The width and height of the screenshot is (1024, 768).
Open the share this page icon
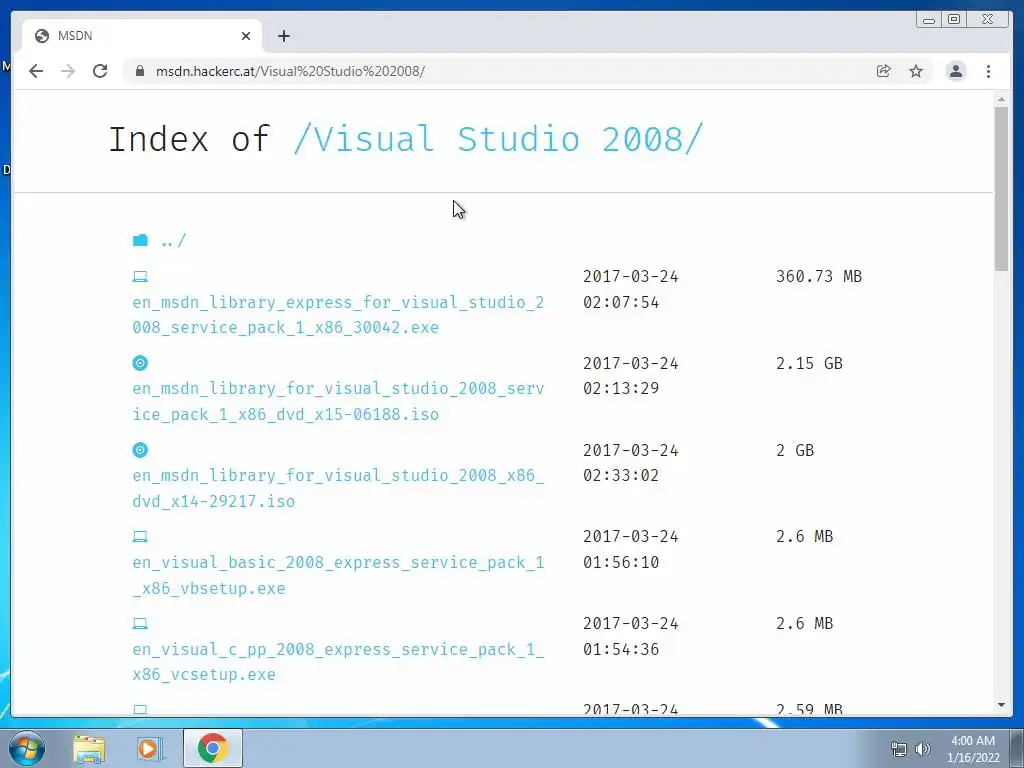(884, 71)
